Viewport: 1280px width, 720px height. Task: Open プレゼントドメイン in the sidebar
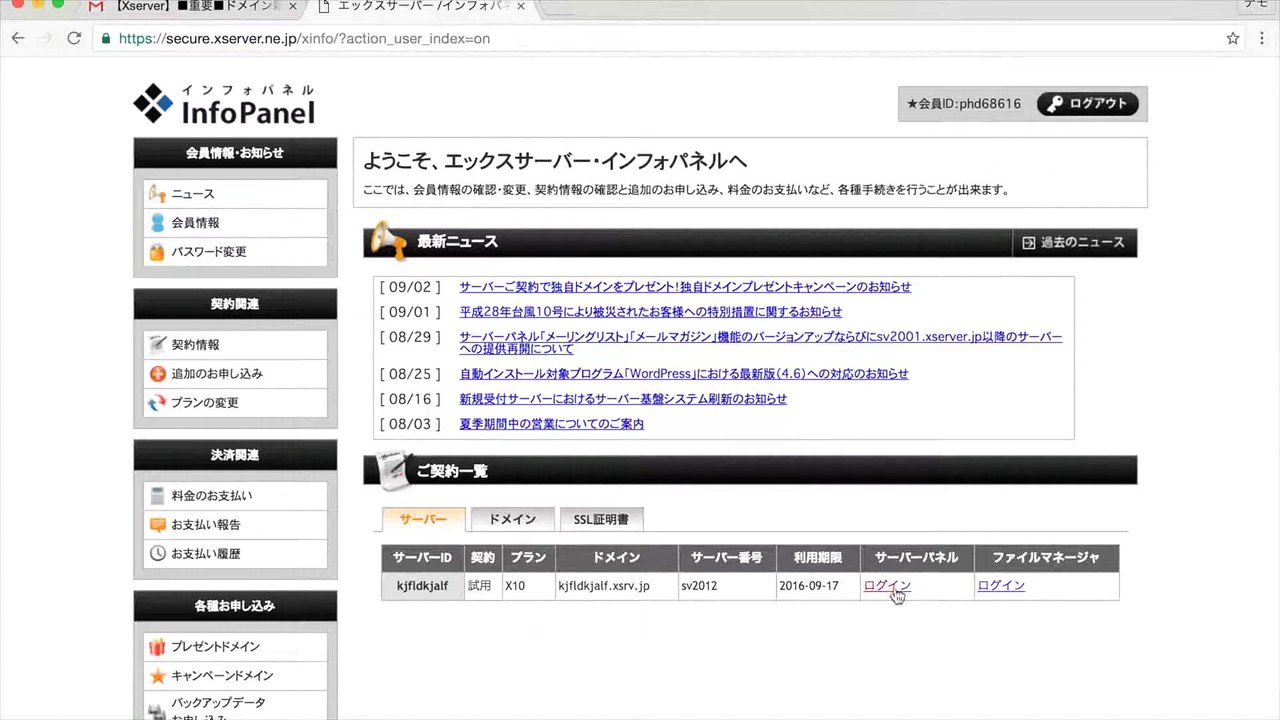[235, 646]
